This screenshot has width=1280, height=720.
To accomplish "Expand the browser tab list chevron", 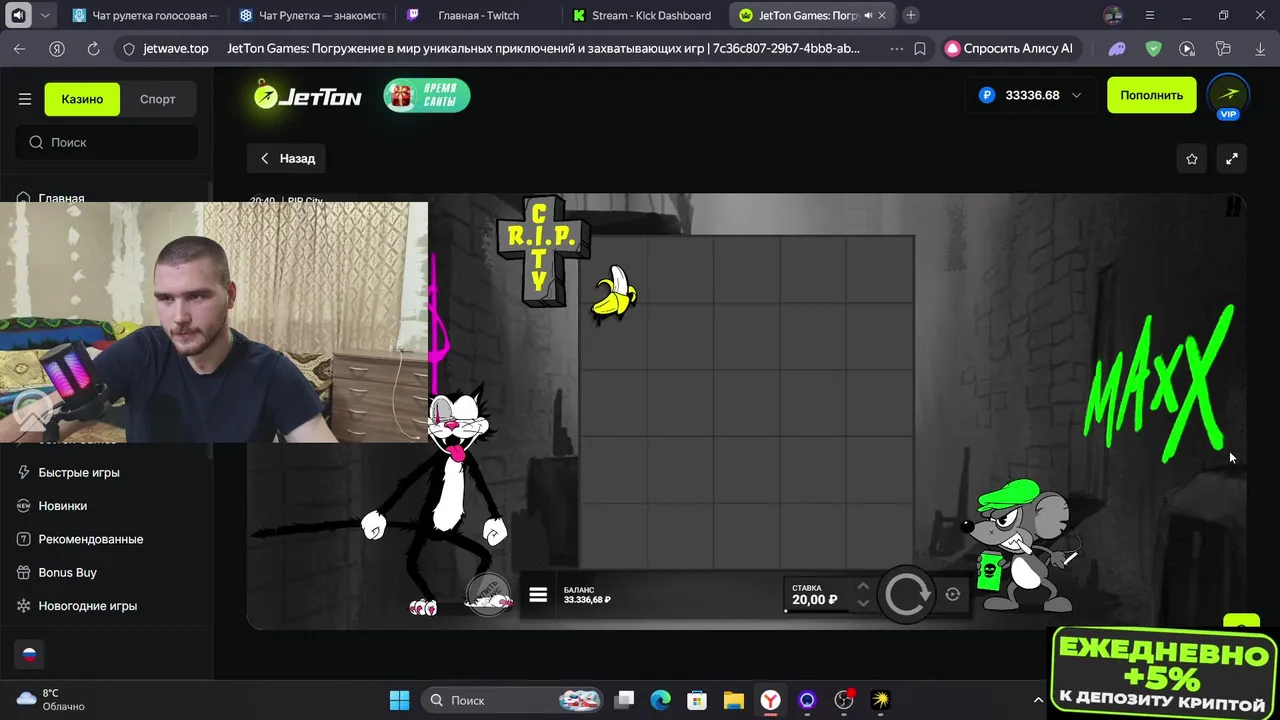I will (45, 15).
